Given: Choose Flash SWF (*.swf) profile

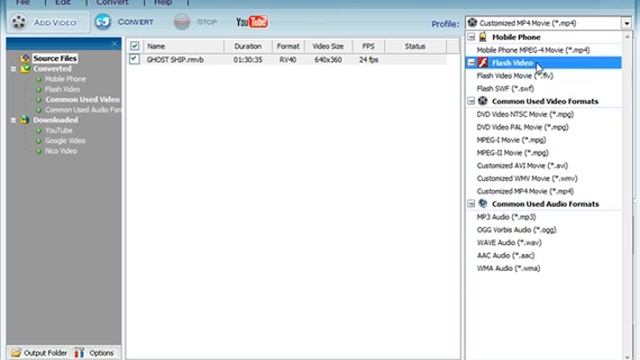Looking at the screenshot, I should (505, 88).
